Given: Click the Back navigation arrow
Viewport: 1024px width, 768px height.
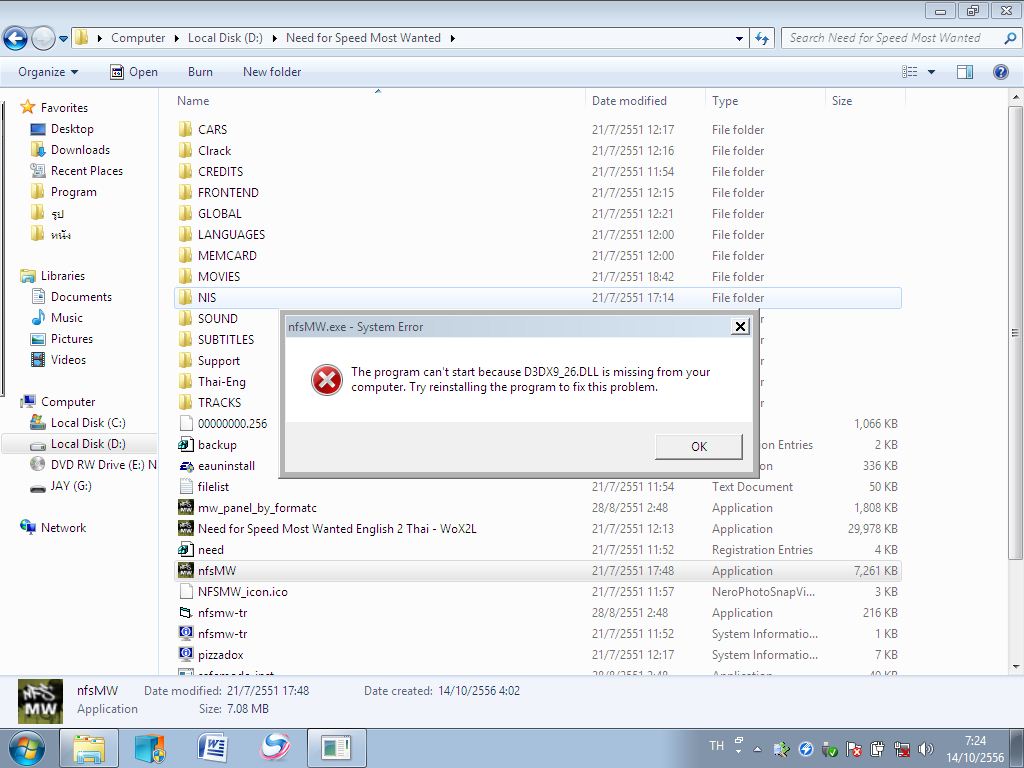Looking at the screenshot, I should click(x=15, y=39).
